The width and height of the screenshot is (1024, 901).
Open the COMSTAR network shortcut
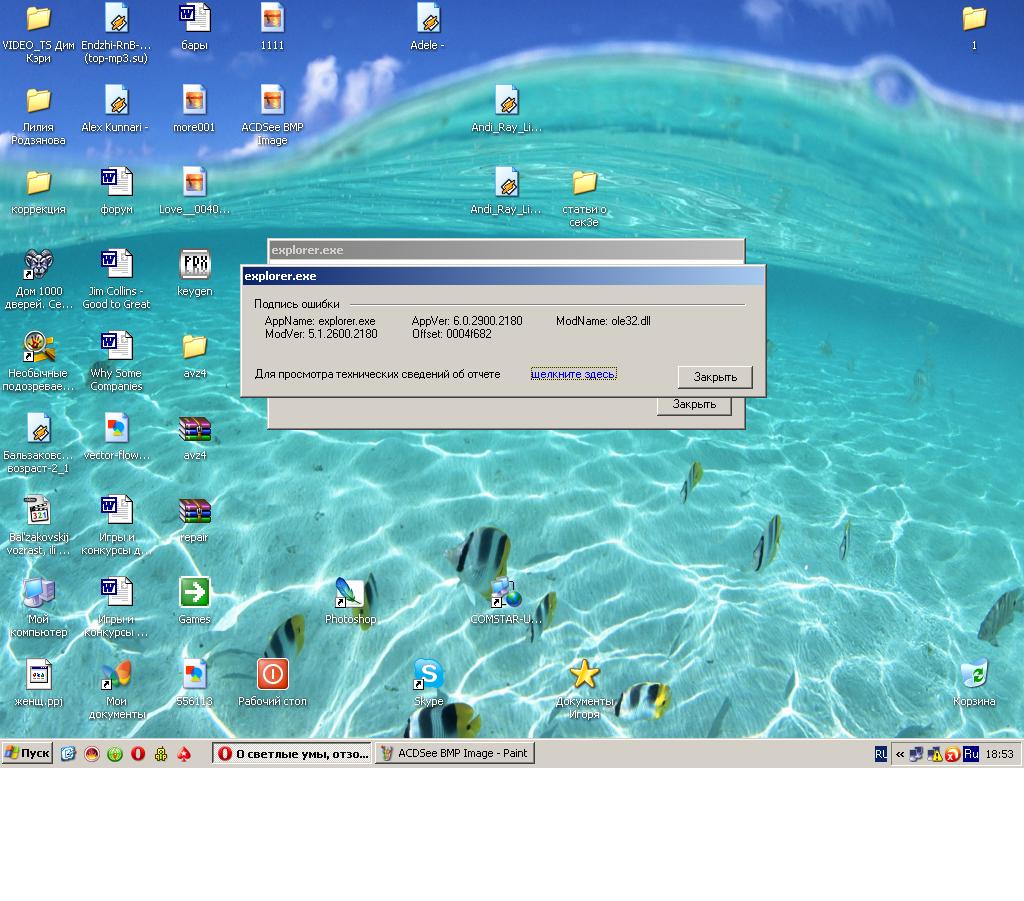[x=506, y=593]
